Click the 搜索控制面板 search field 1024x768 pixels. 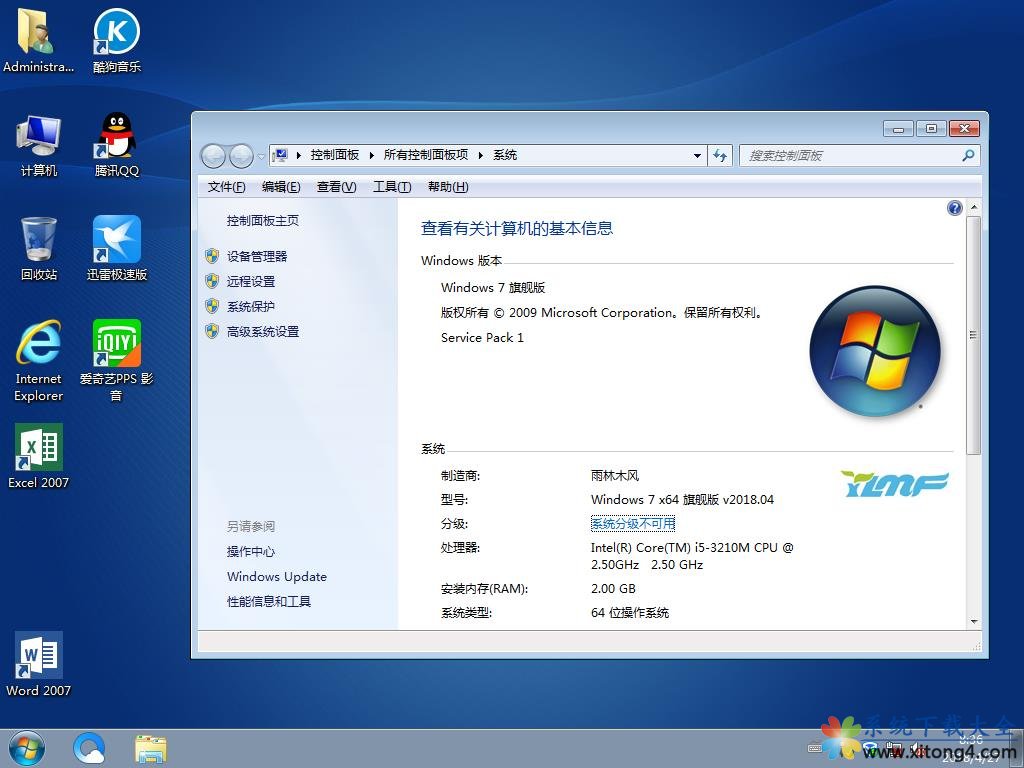(850, 156)
